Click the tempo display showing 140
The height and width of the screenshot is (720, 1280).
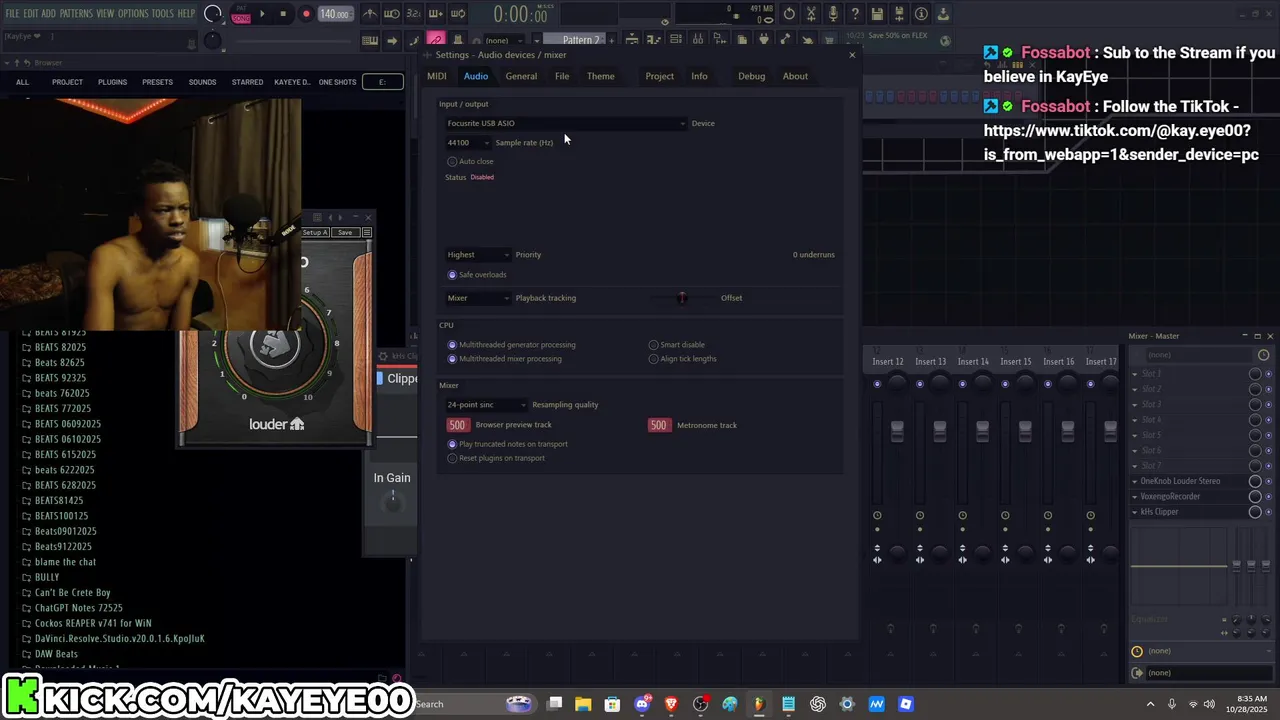pyautogui.click(x=335, y=14)
